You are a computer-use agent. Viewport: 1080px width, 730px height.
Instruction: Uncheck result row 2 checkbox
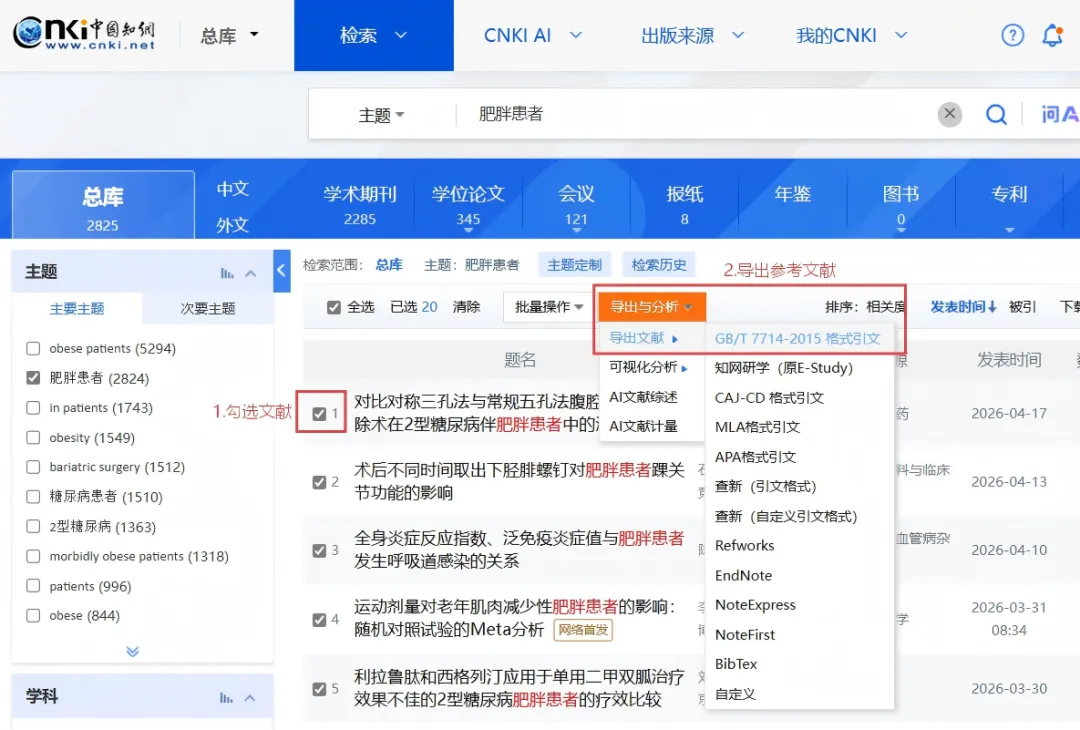[x=319, y=482]
